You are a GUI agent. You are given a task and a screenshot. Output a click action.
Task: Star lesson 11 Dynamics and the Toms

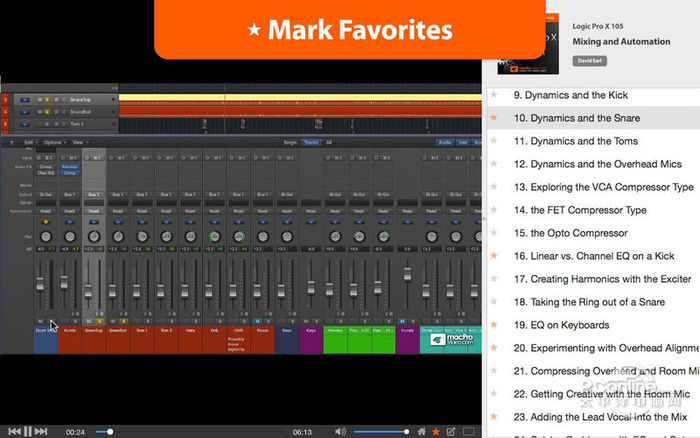click(494, 141)
